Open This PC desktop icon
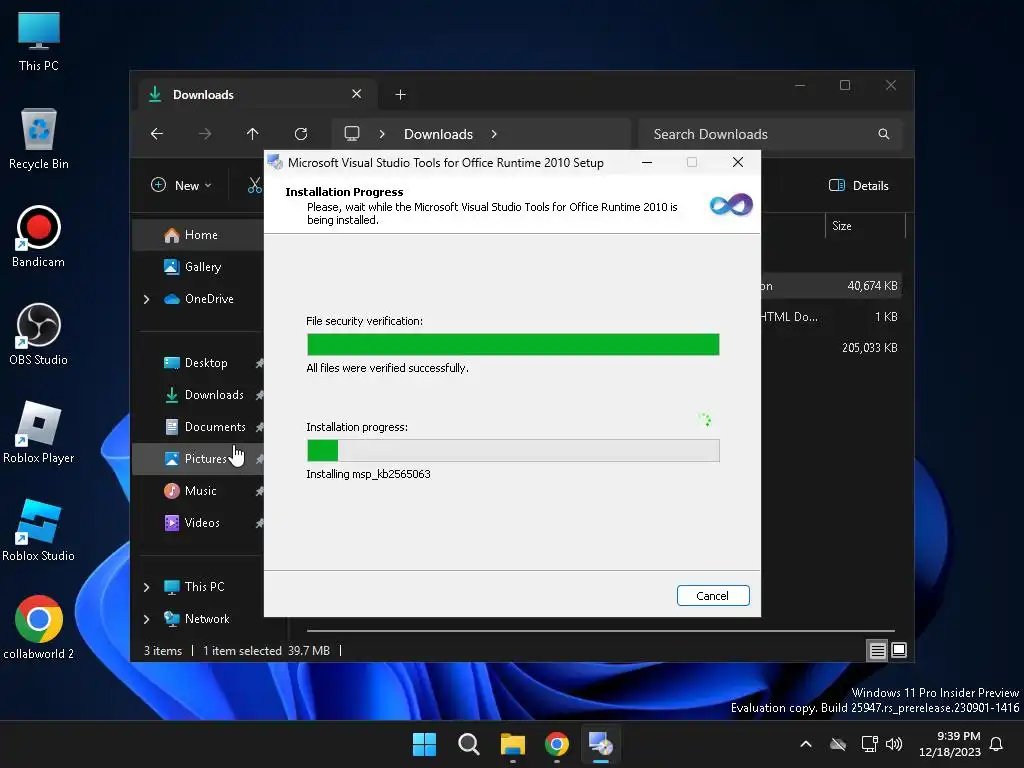 [39, 40]
